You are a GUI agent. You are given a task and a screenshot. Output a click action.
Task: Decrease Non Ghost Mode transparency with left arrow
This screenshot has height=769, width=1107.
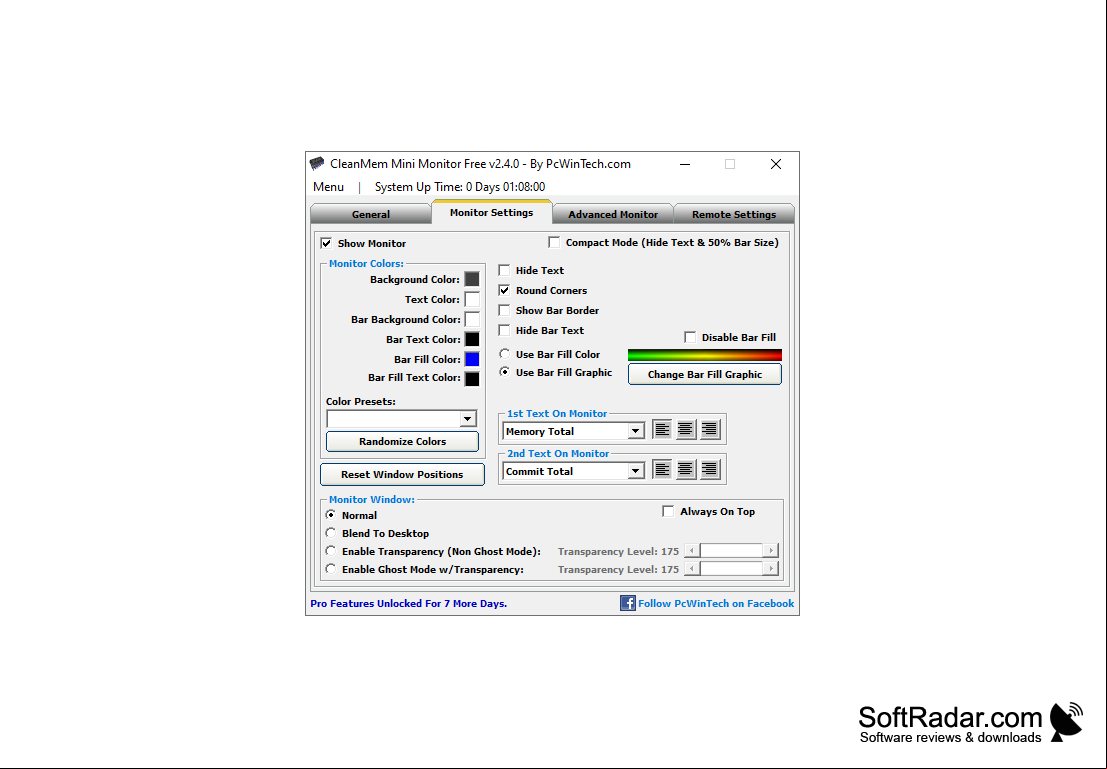tap(693, 551)
